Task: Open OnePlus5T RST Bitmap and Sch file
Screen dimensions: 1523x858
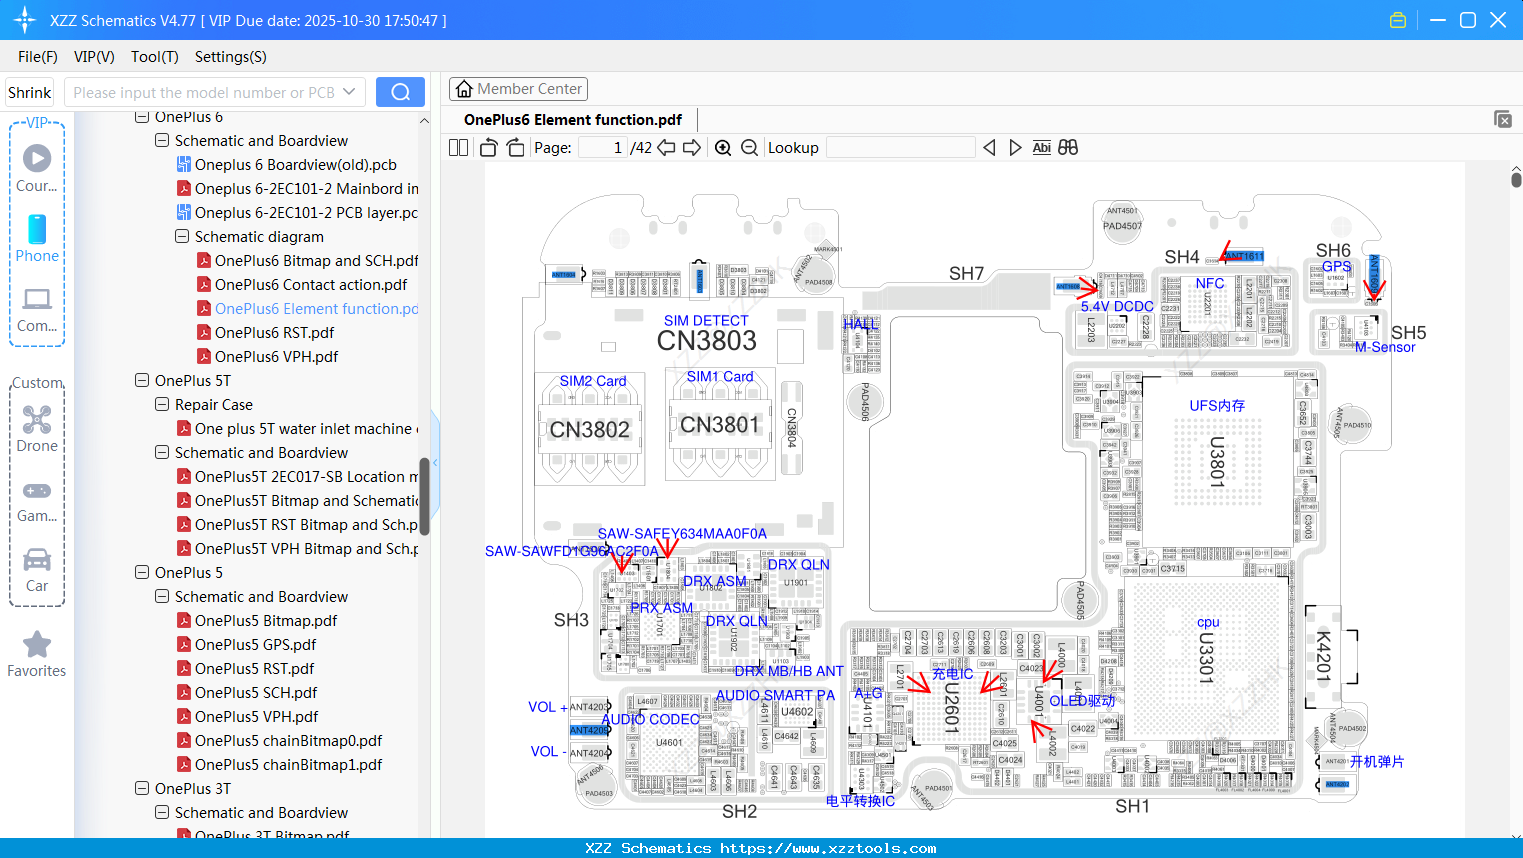Action: (307, 525)
